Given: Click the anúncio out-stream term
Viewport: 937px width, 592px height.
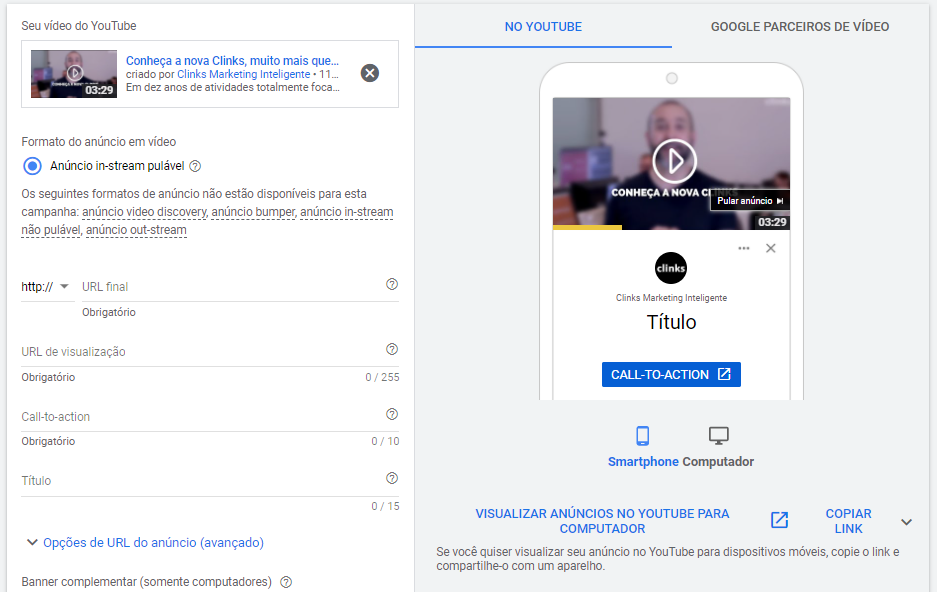Looking at the screenshot, I should pos(136,230).
